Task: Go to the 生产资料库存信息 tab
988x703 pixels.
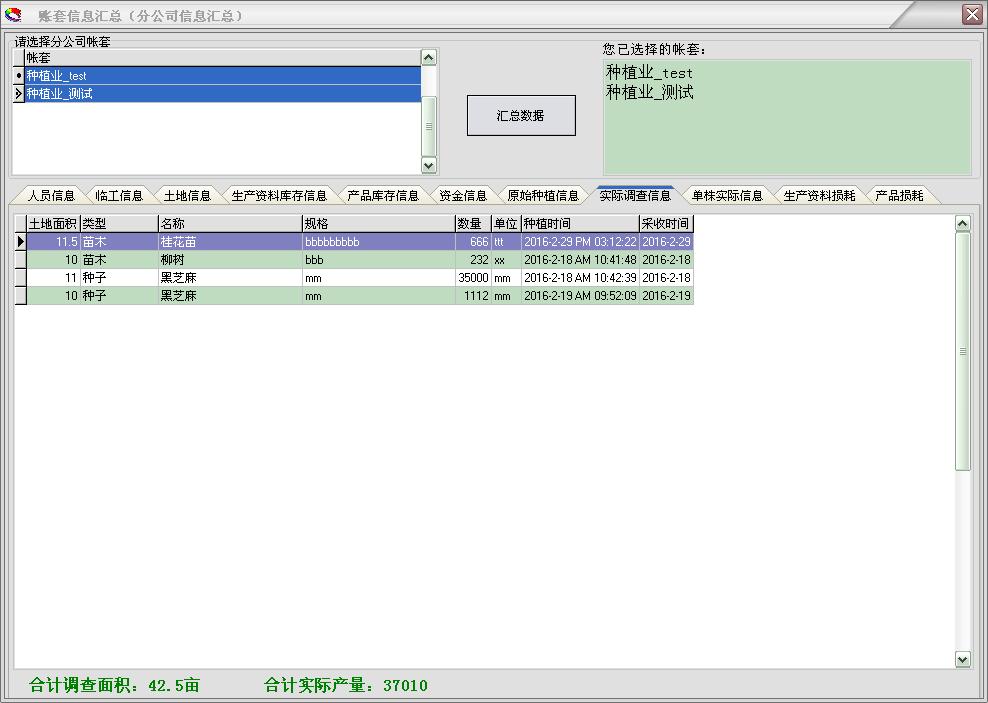Action: click(x=279, y=196)
